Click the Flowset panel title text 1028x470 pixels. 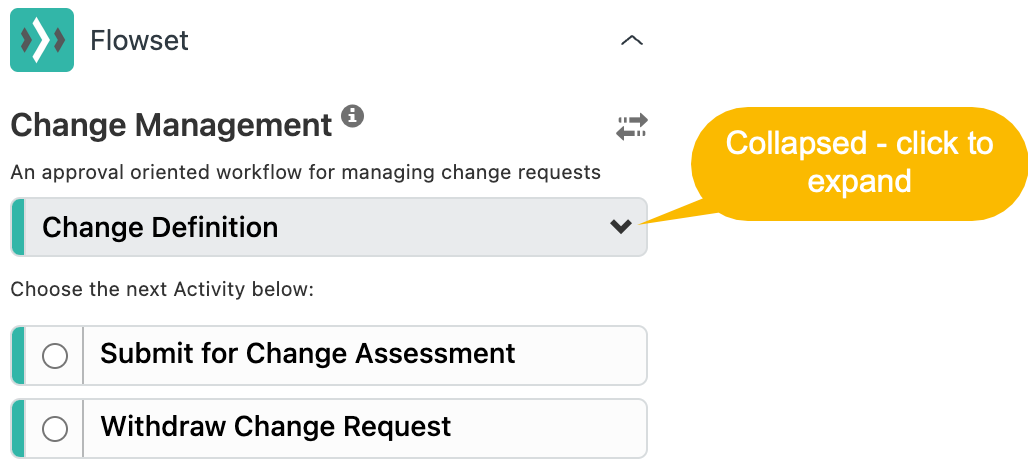pyautogui.click(x=139, y=41)
